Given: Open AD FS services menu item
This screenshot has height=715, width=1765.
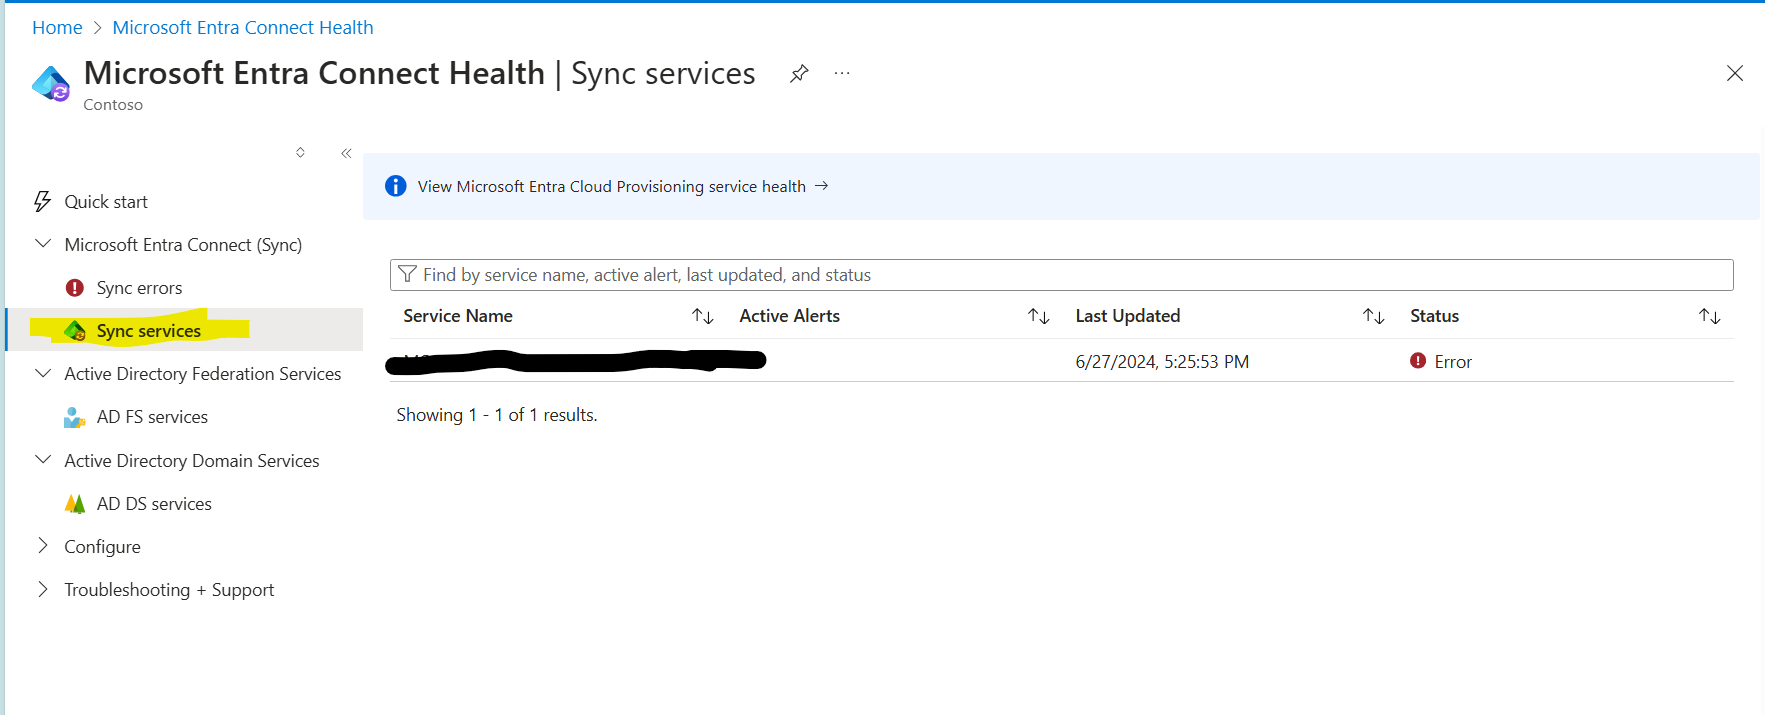Looking at the screenshot, I should pyautogui.click(x=152, y=417).
